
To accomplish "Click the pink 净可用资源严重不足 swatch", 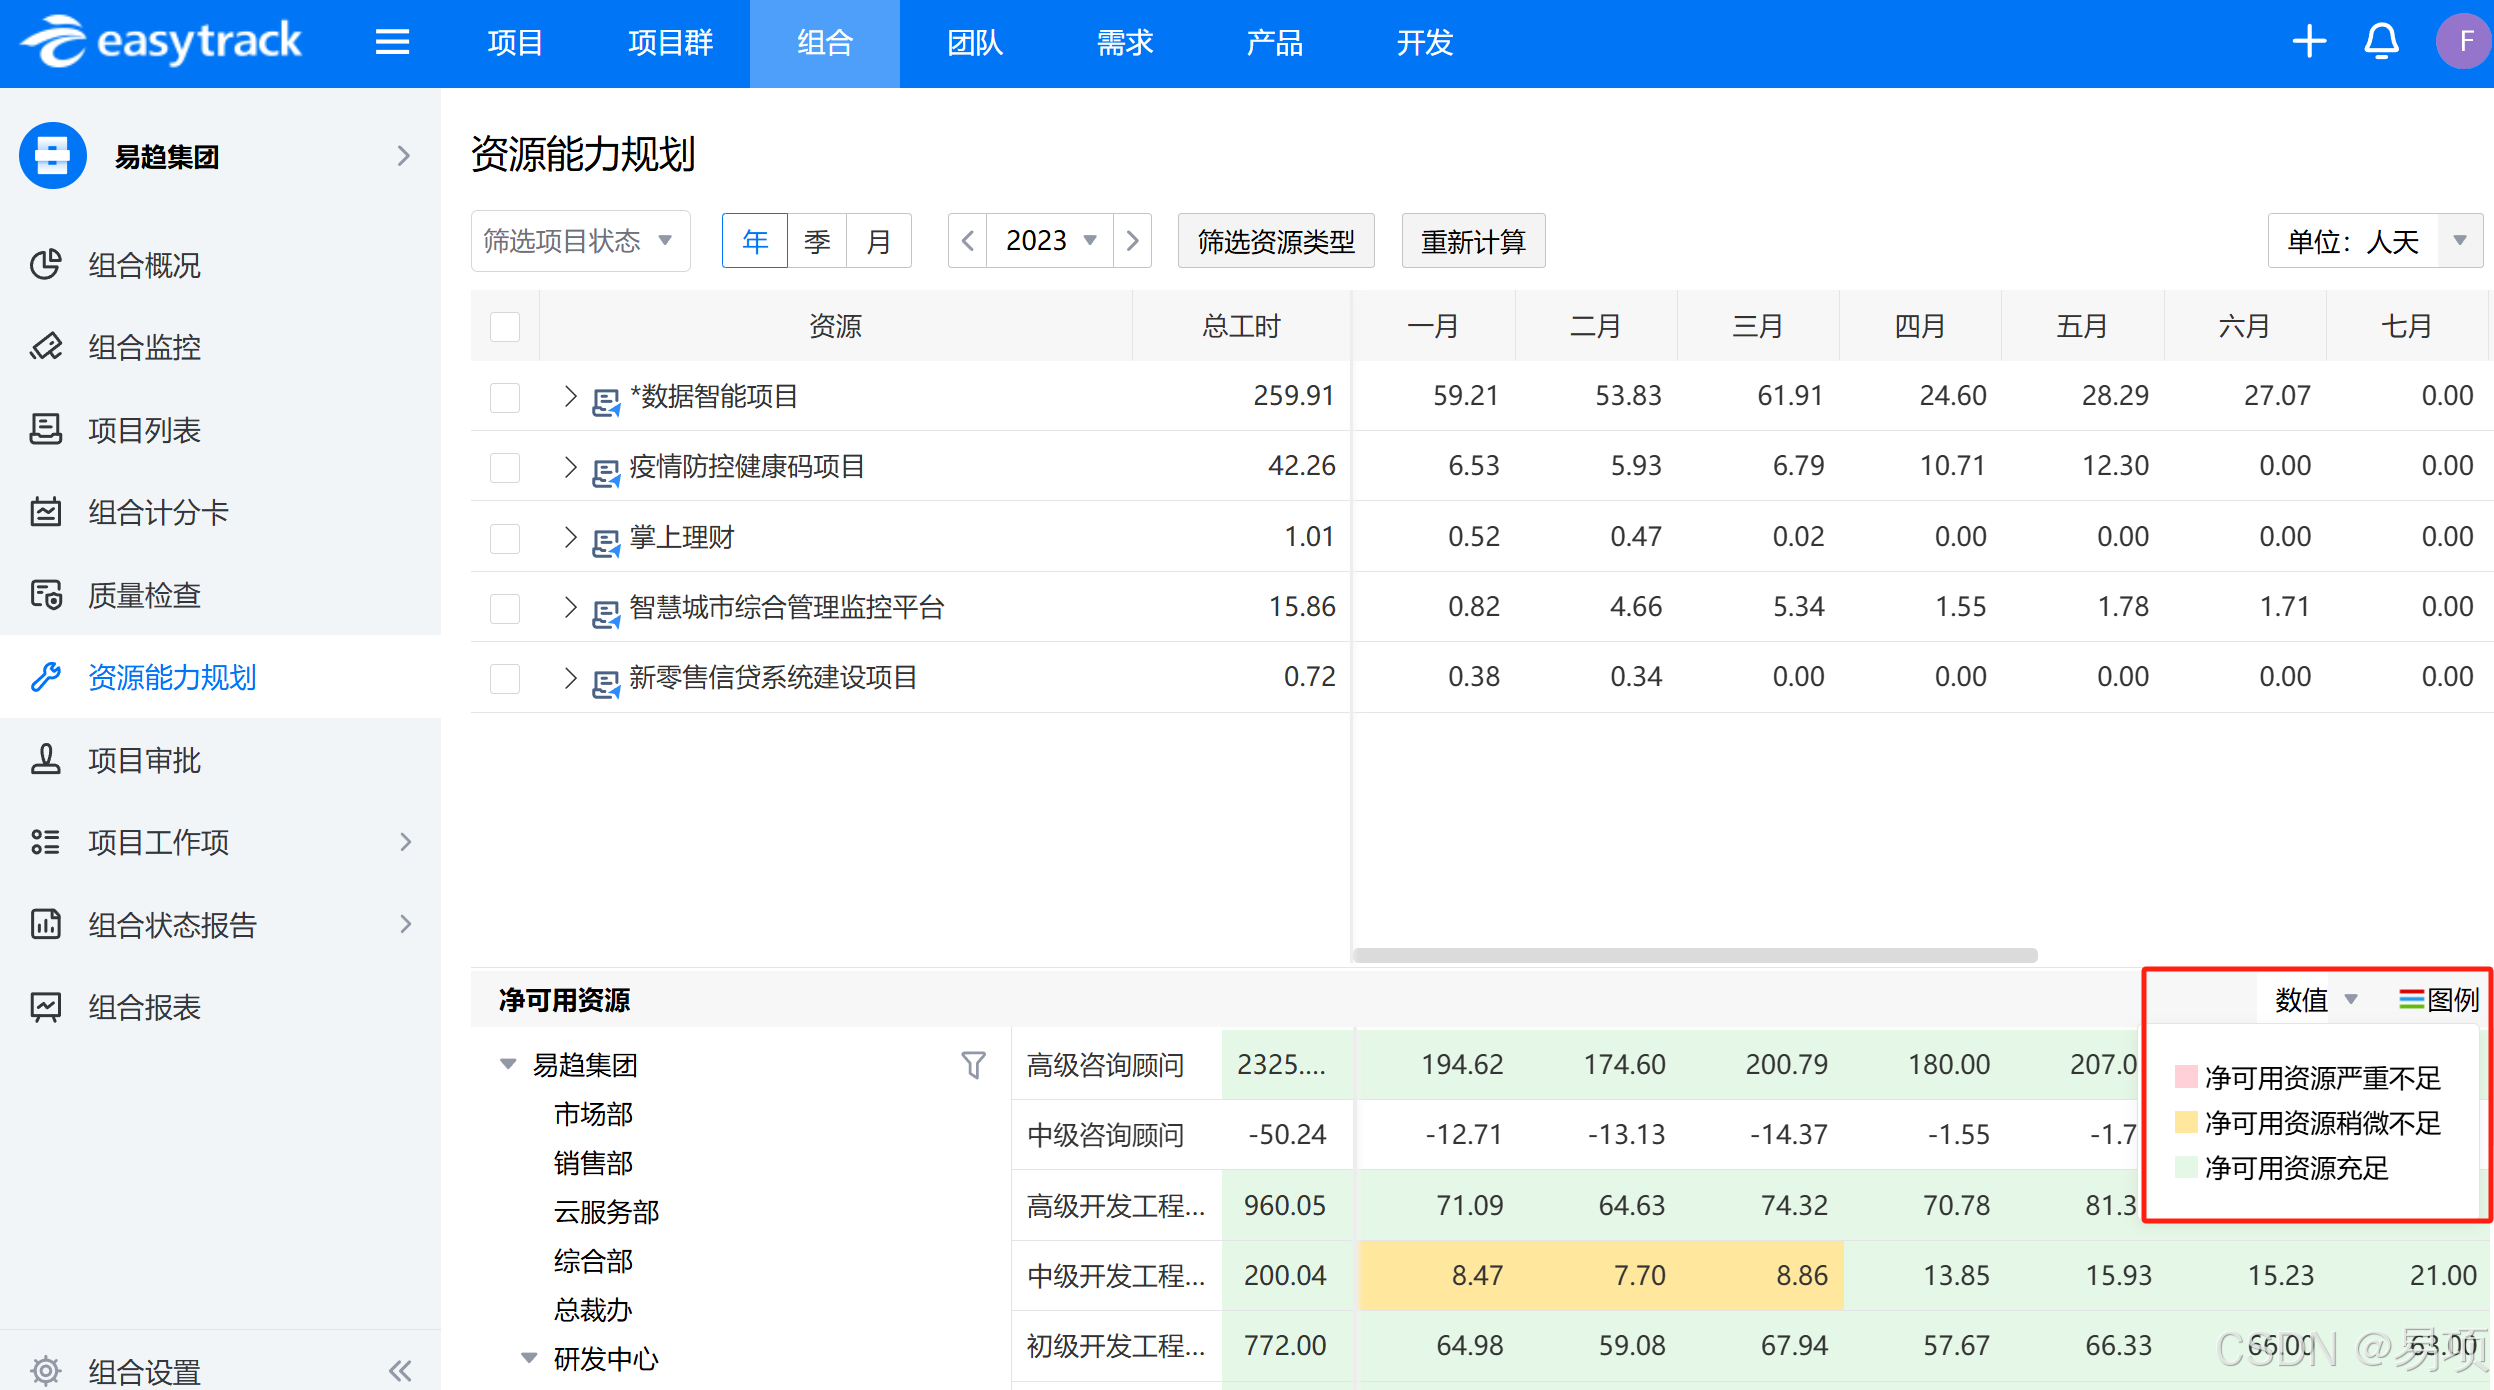I will (x=2186, y=1077).
